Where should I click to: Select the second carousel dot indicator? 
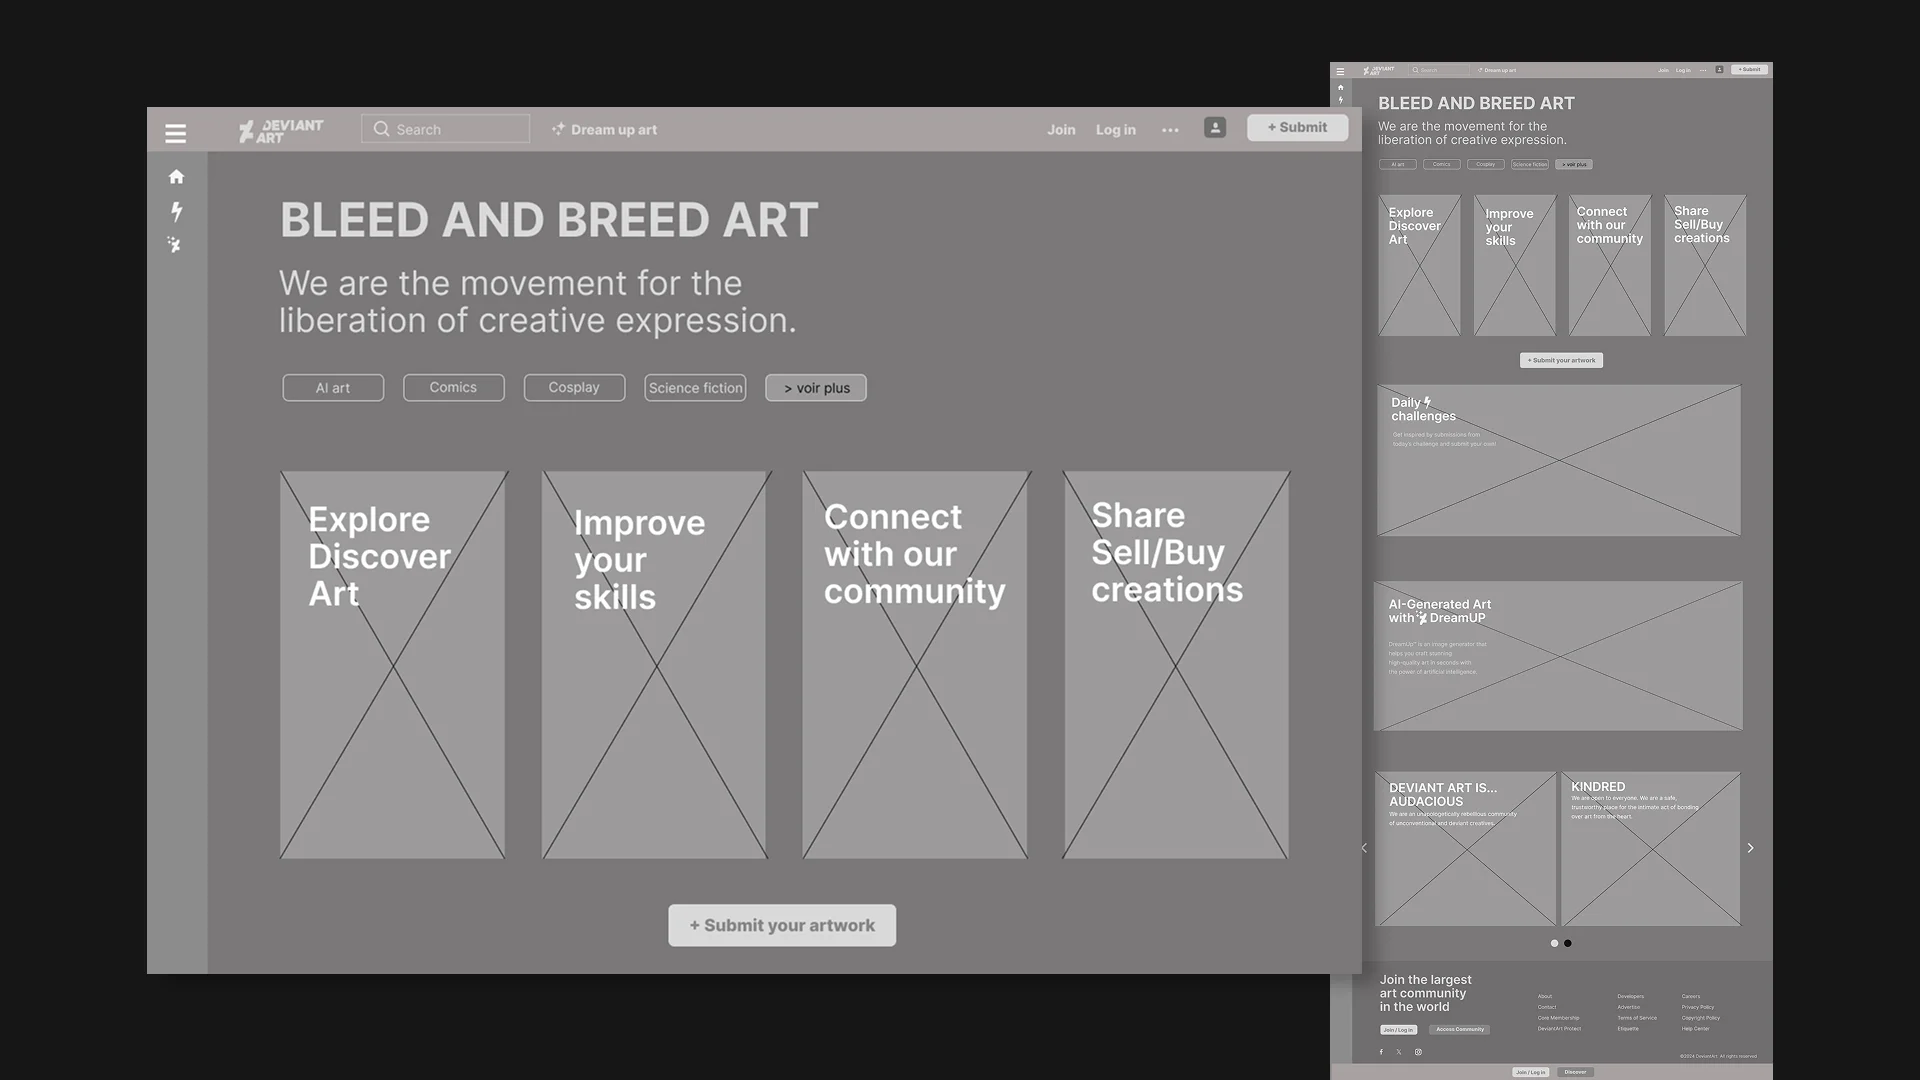1568,943
